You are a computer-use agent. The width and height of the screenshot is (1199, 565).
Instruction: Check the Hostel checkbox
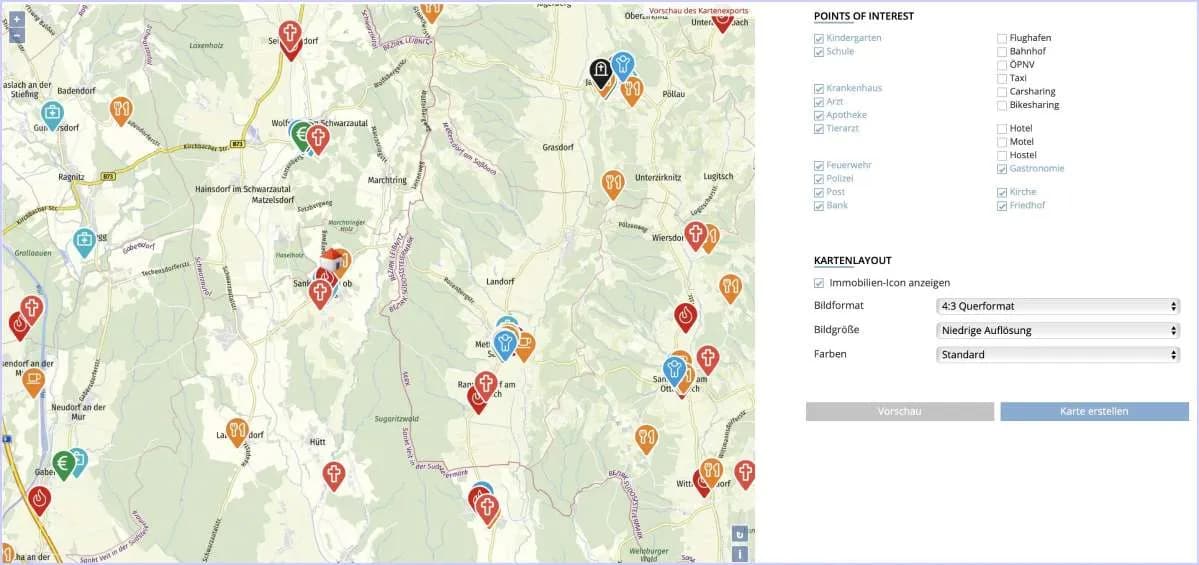(x=1002, y=155)
